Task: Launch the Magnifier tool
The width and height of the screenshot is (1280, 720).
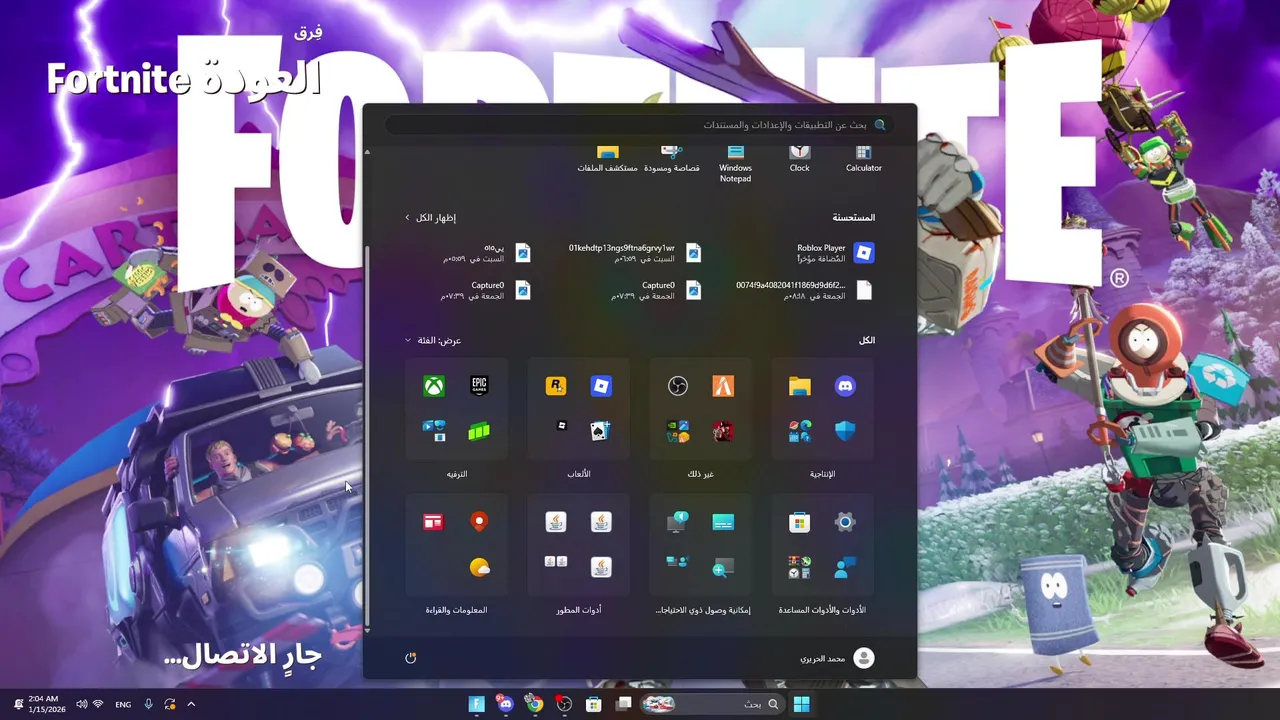Action: point(723,567)
